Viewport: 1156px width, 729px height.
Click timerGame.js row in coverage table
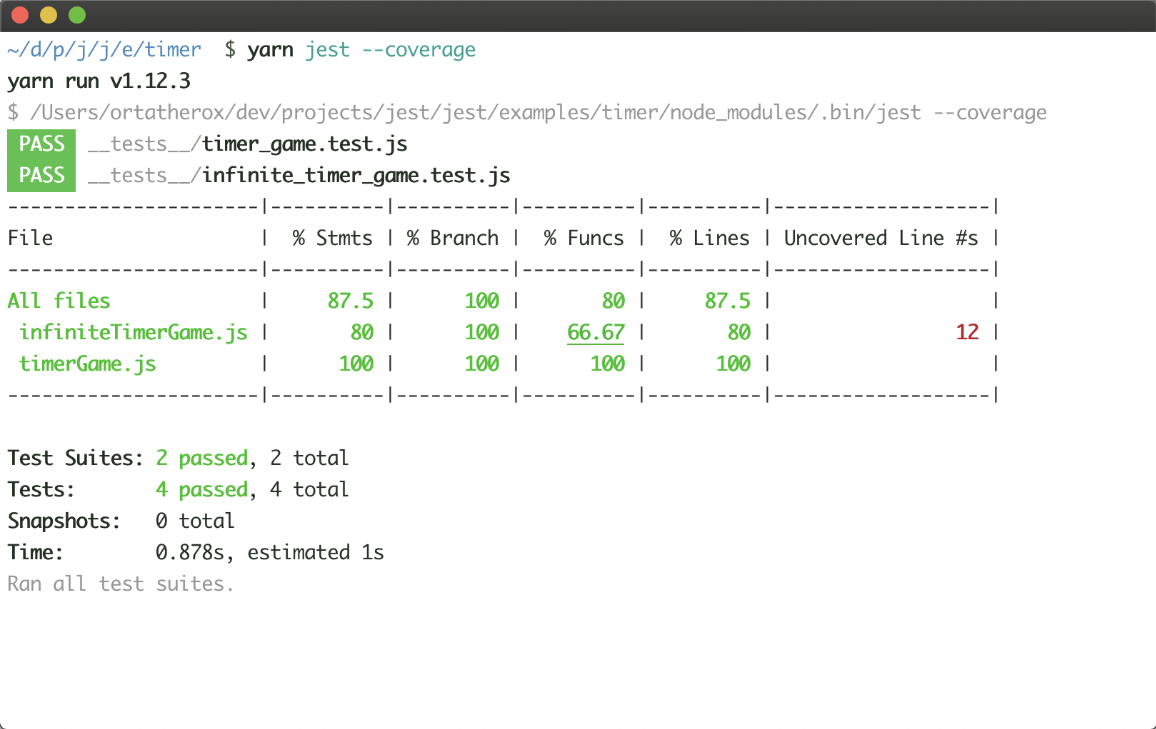point(87,364)
